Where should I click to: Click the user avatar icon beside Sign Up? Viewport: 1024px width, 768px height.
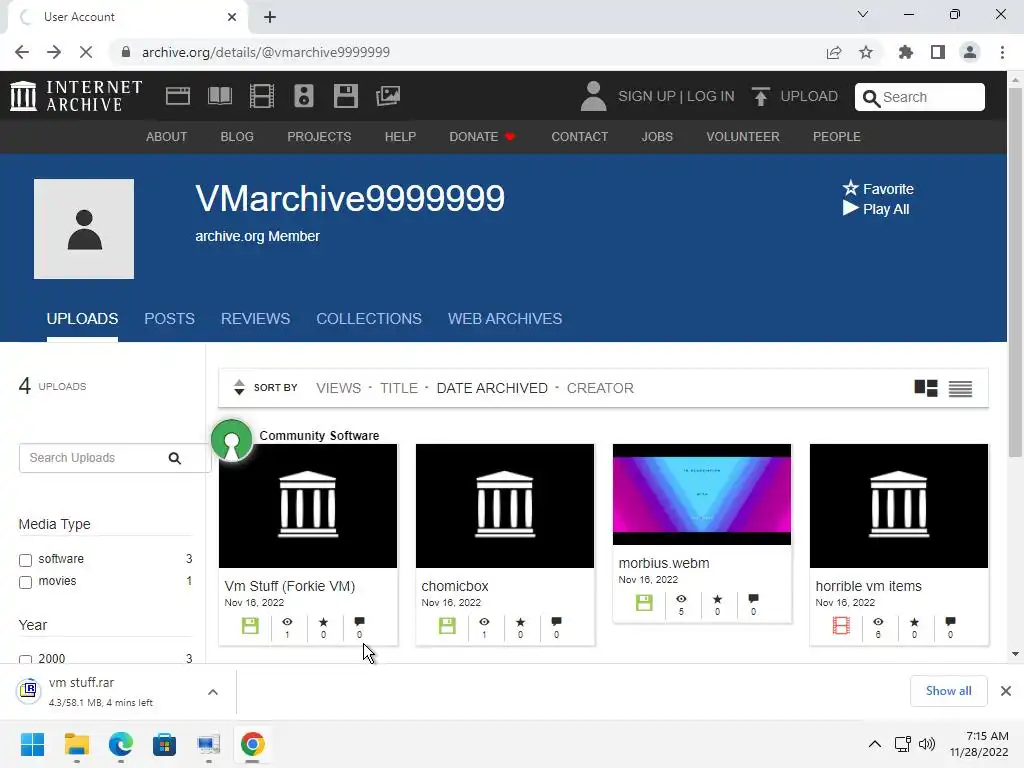593,96
